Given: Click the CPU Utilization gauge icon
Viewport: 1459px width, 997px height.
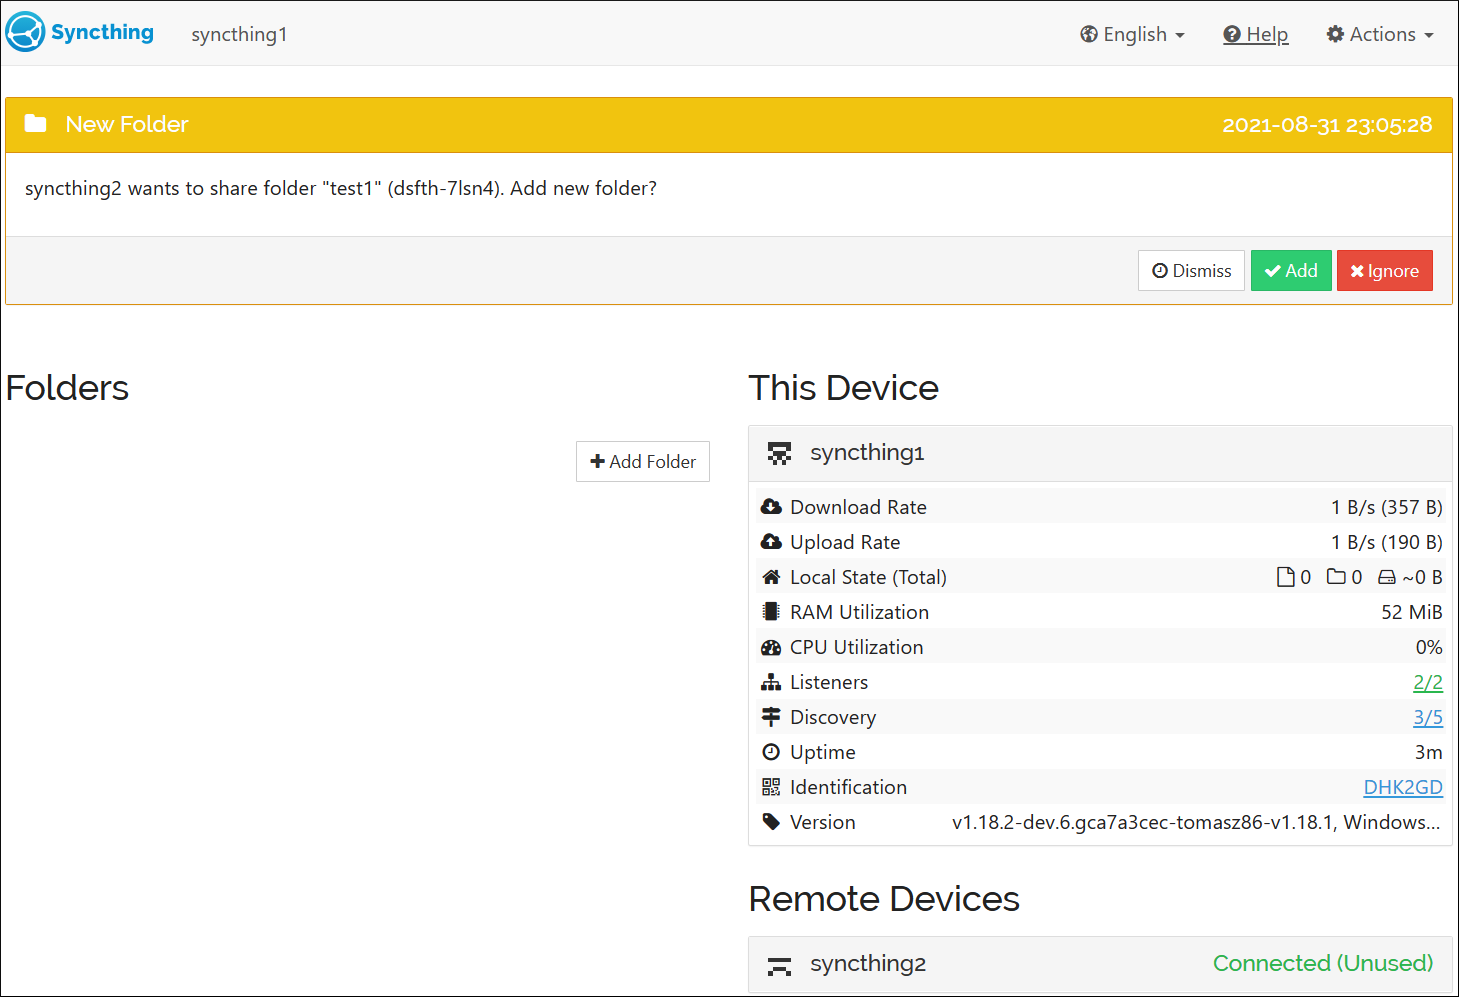Looking at the screenshot, I should [771, 646].
